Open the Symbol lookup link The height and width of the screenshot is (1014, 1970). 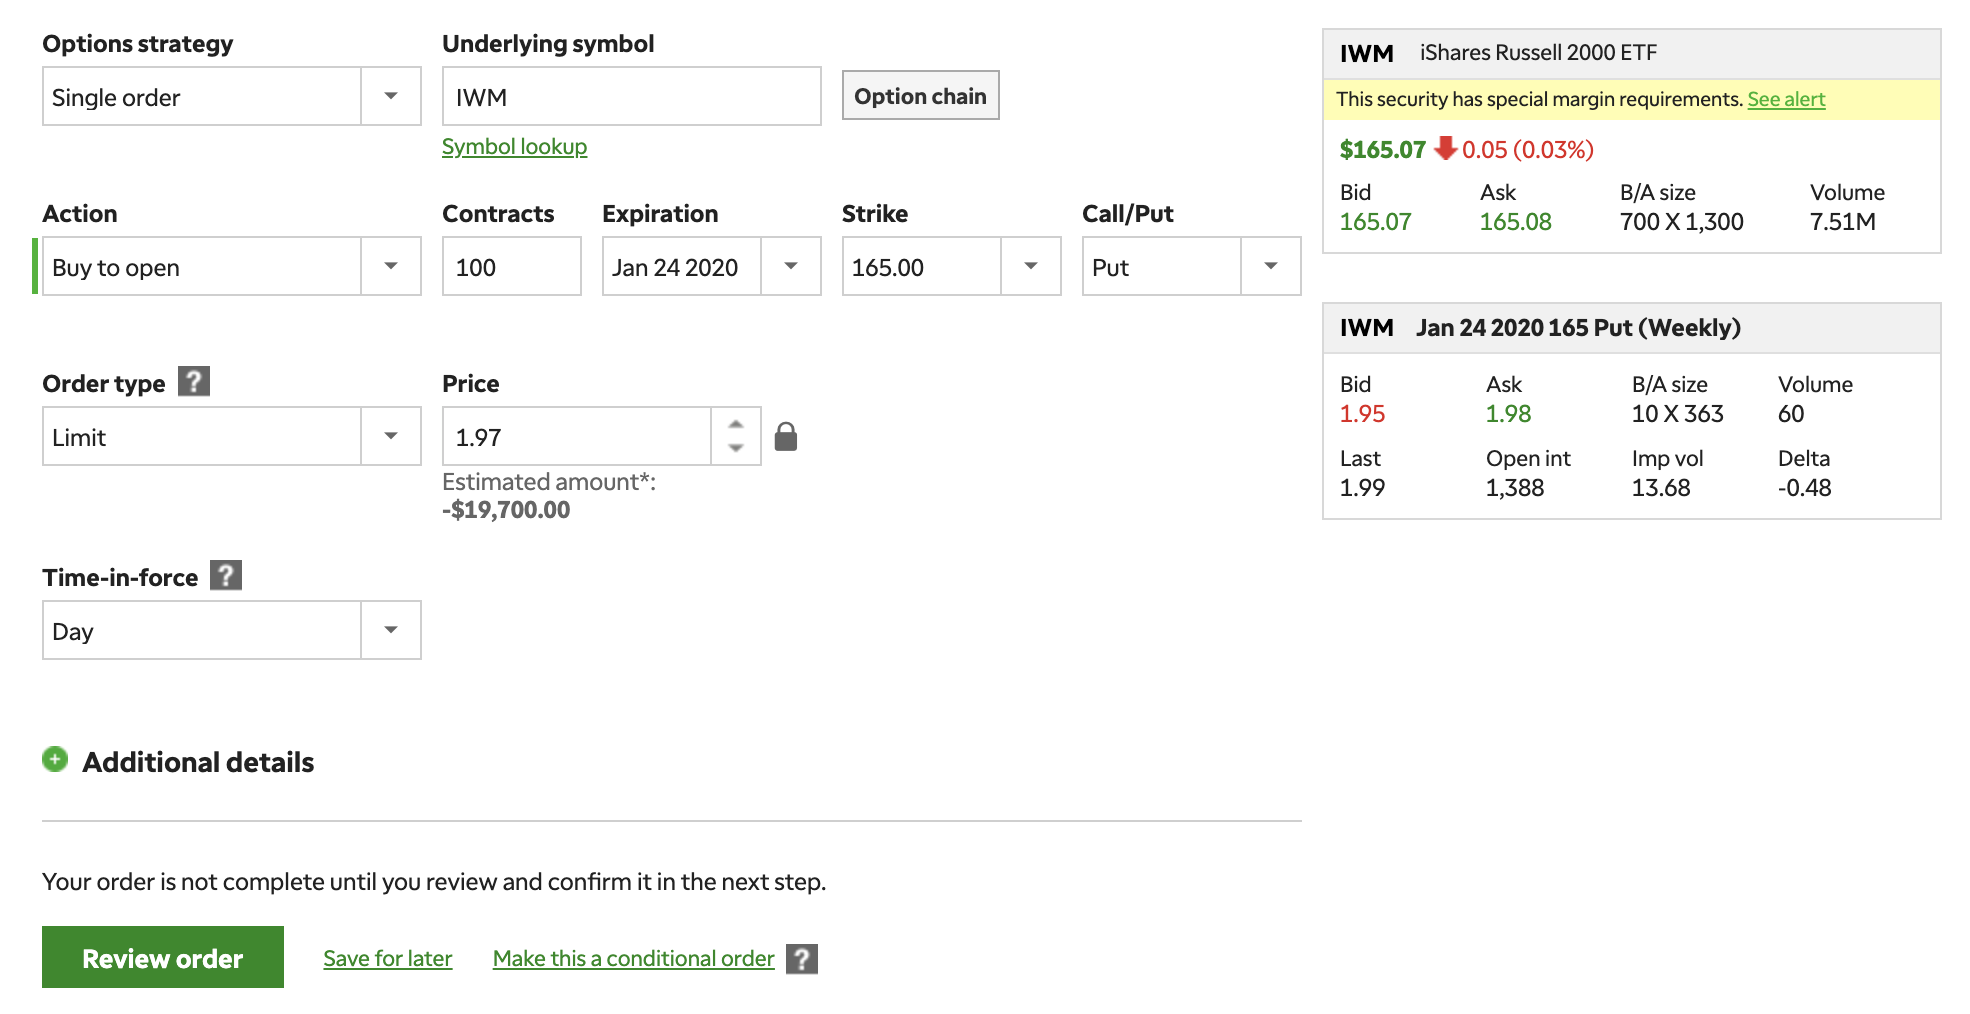[514, 147]
